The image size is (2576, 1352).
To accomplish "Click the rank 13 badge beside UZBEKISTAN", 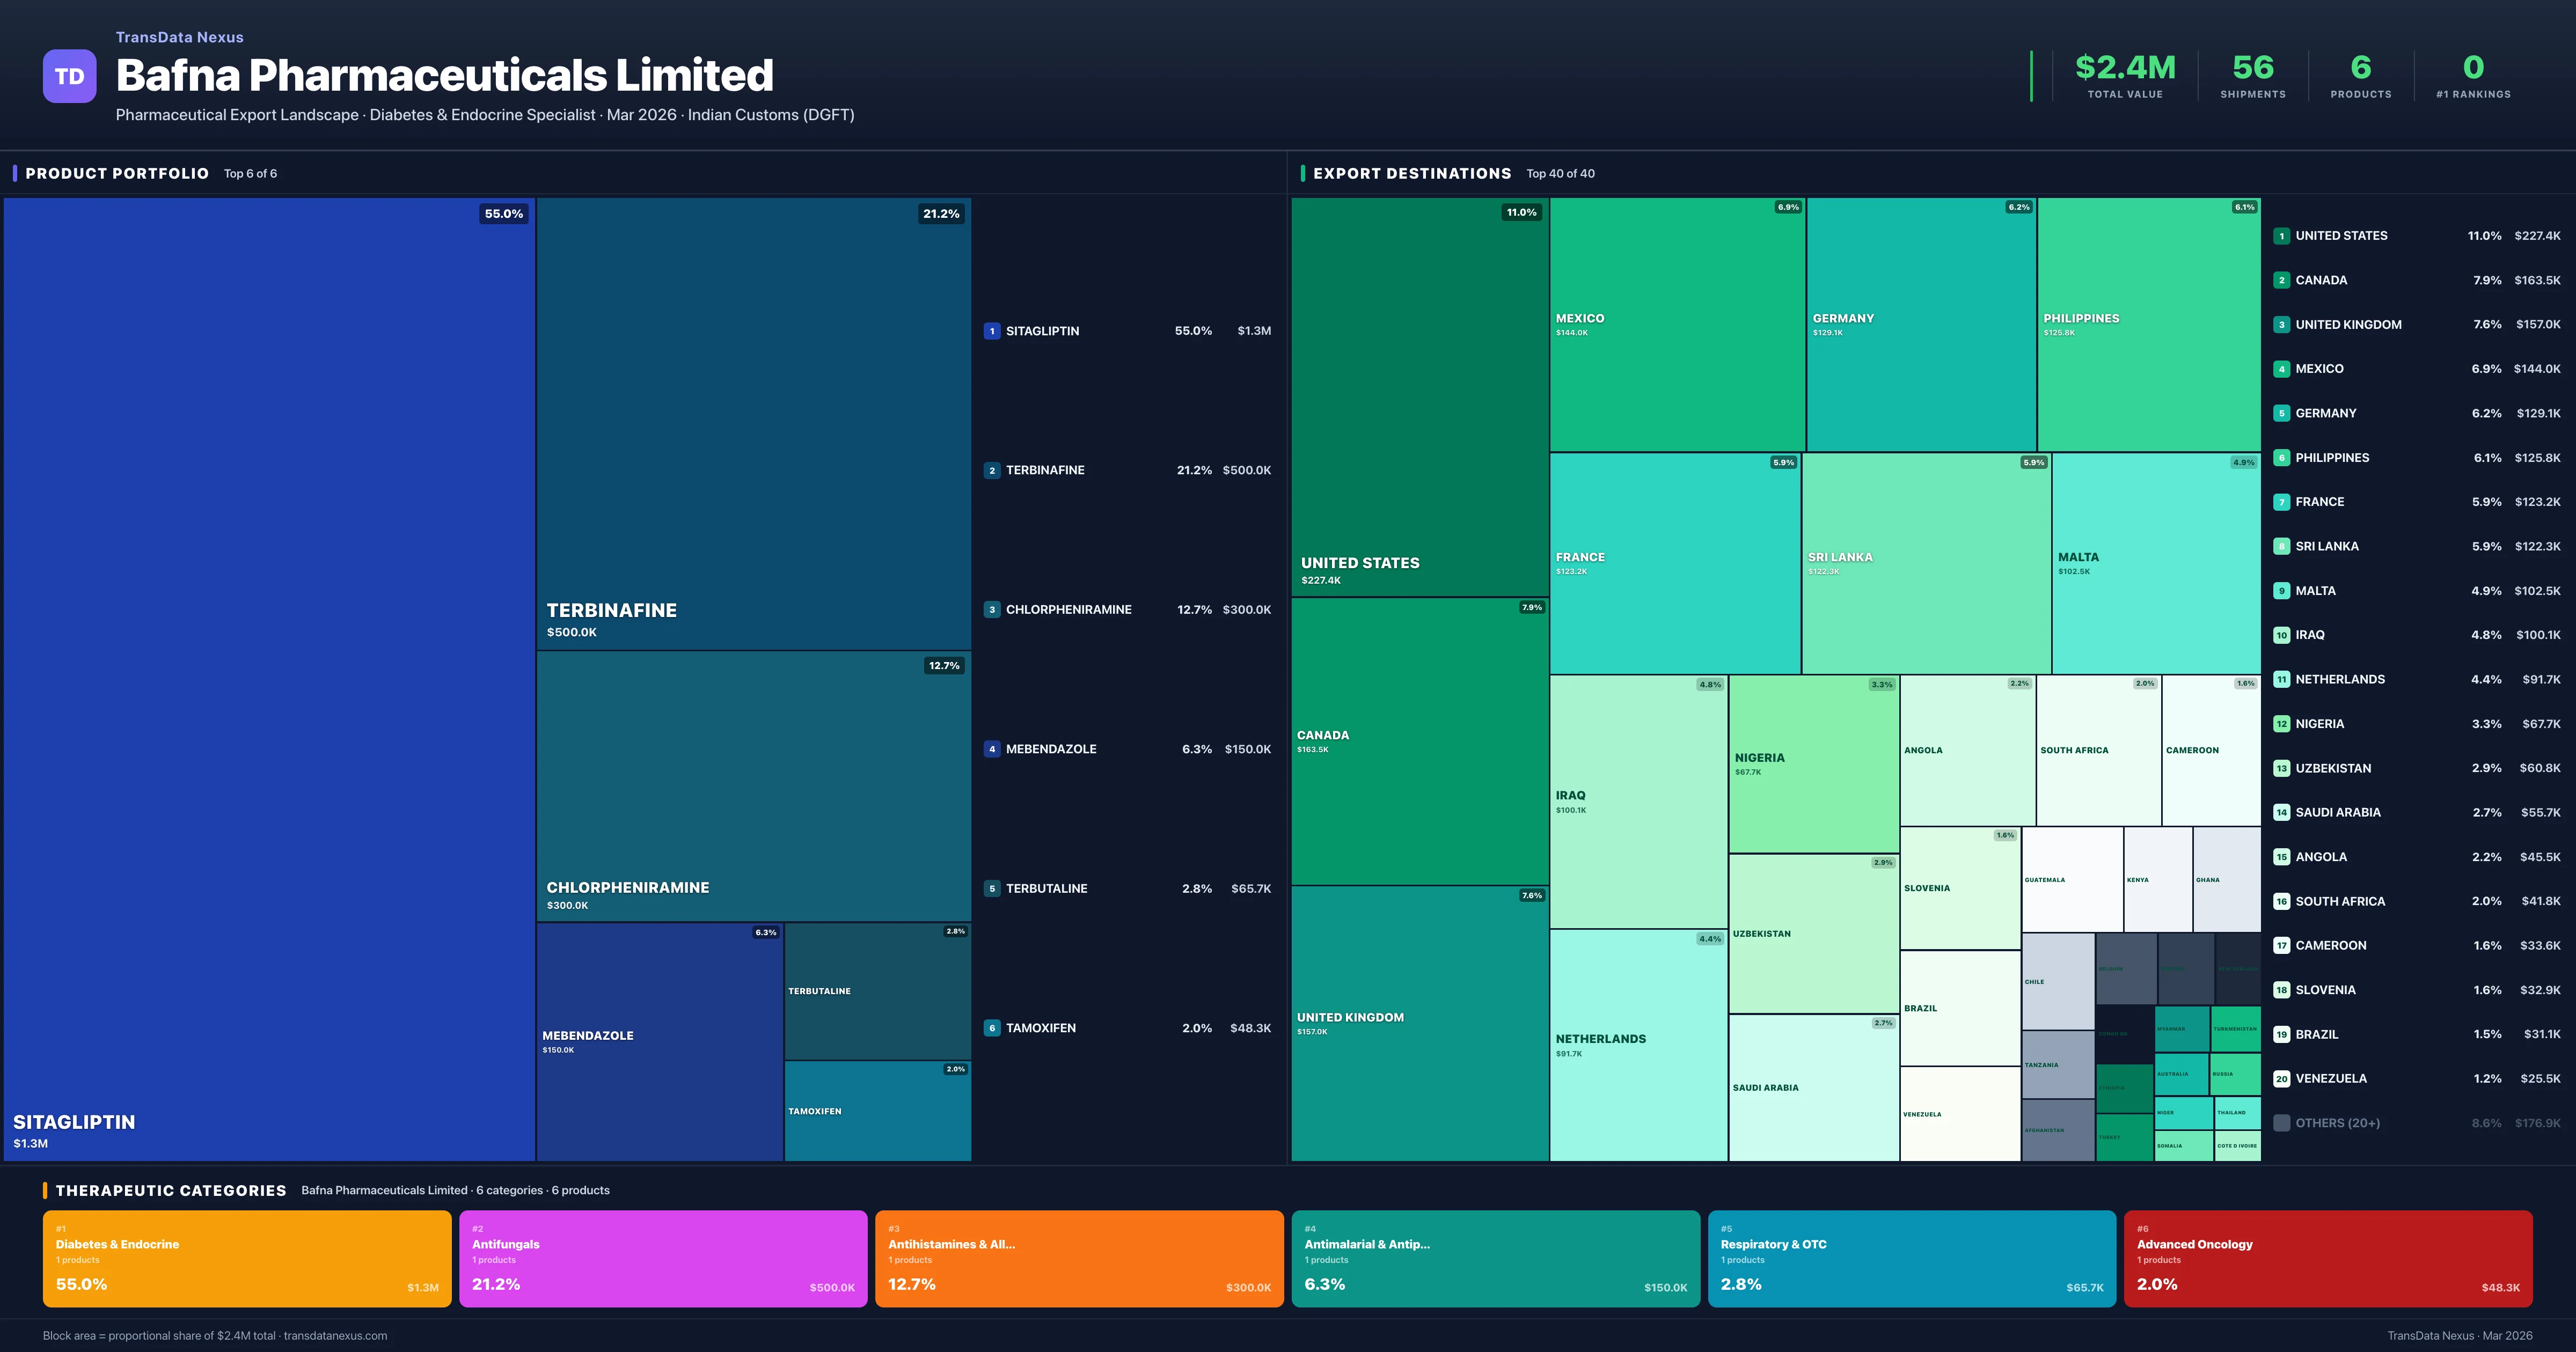I will pyautogui.click(x=2283, y=768).
